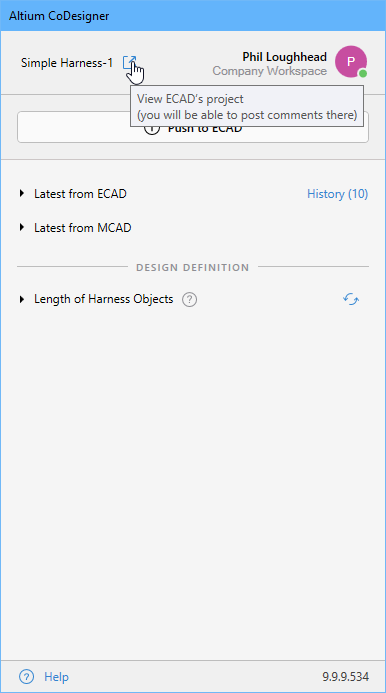Click the refresh harness lengths icon

351,299
